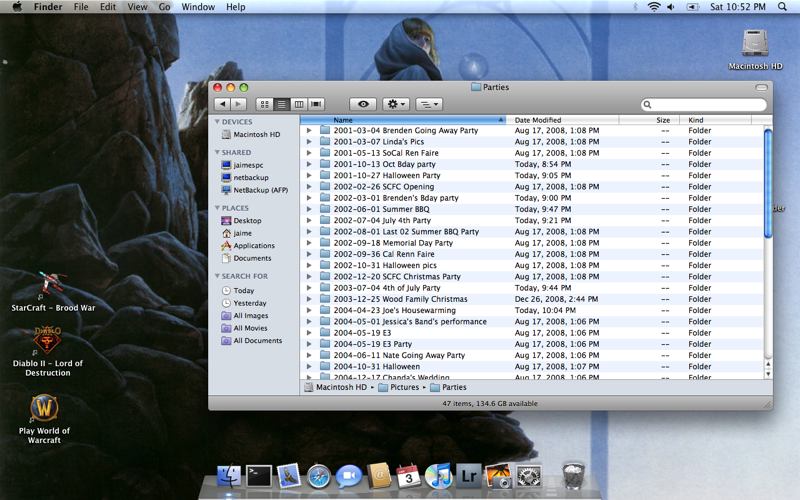Click the volume icon in the menu bar
800x500 pixels.
point(671,7)
